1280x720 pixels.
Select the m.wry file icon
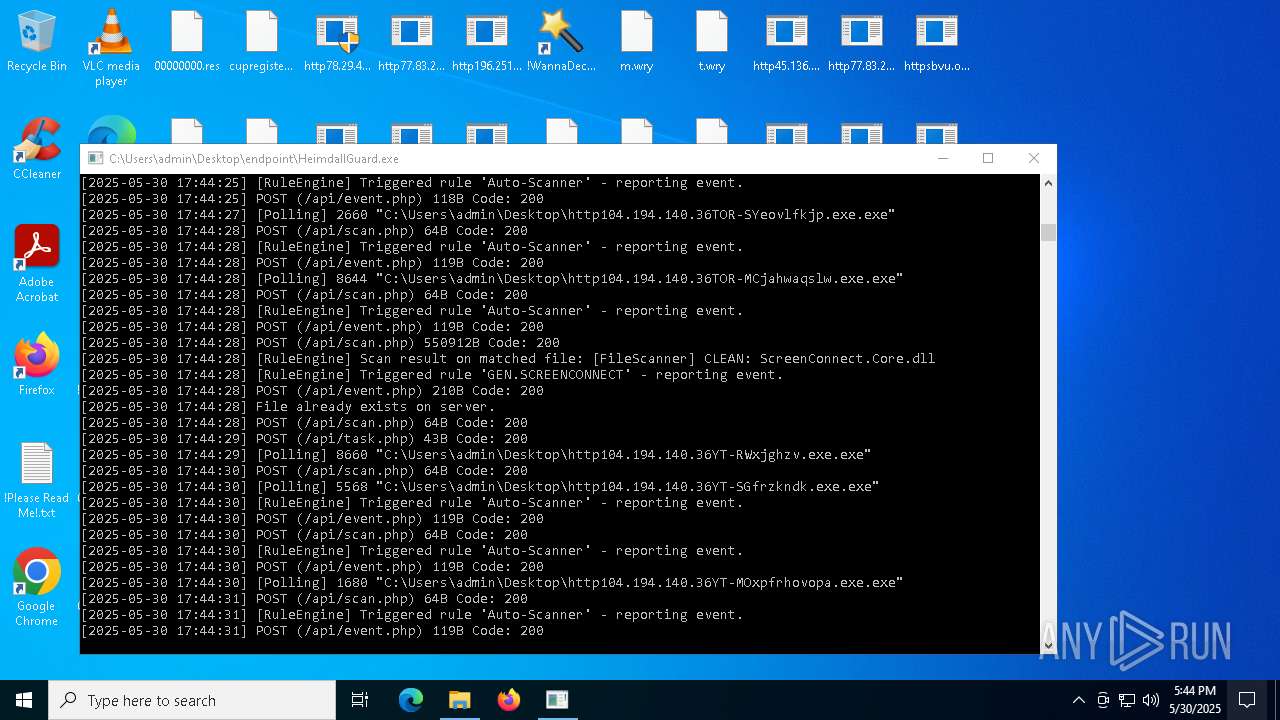click(636, 42)
